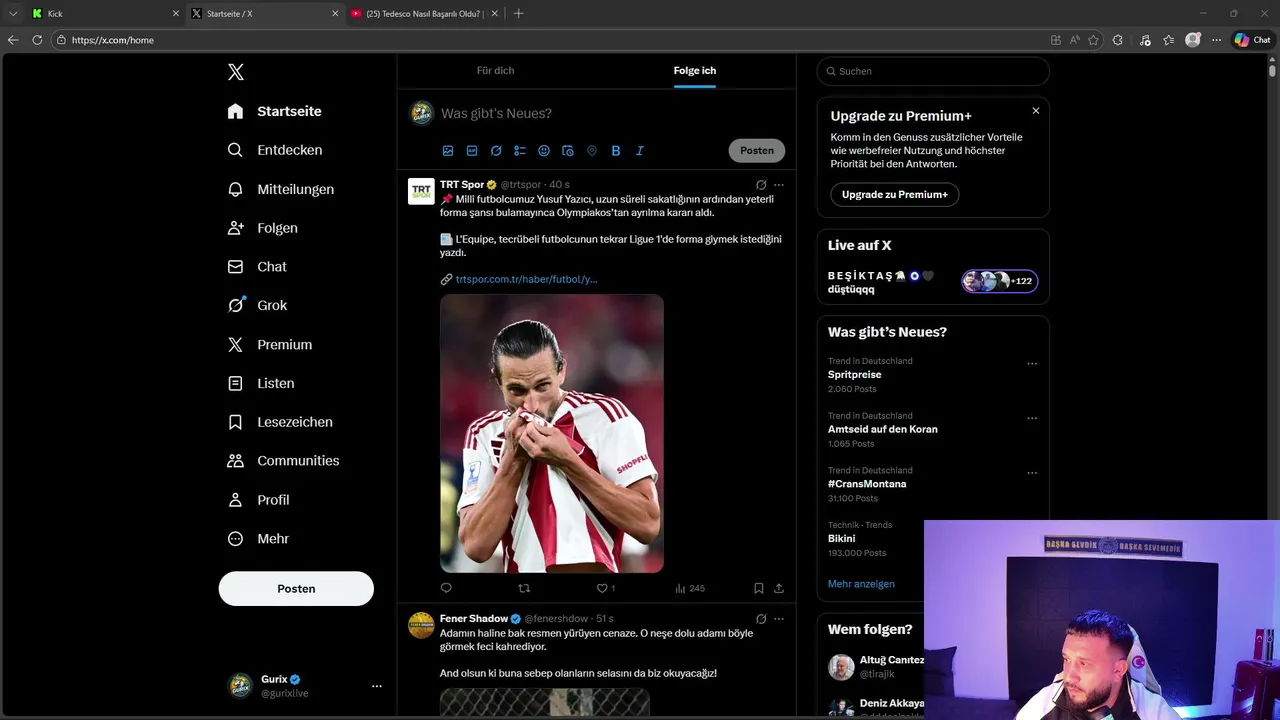1280x720 pixels.
Task: Open the Premium page in sidebar
Action: (x=270, y=344)
